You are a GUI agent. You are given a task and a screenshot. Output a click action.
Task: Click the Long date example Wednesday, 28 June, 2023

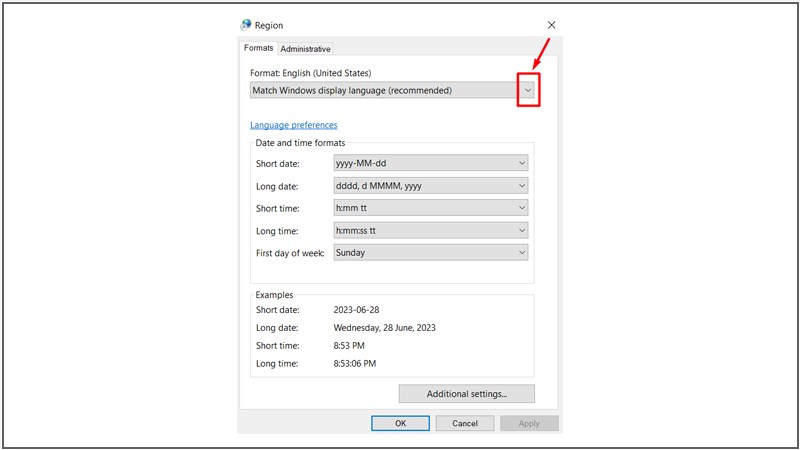point(385,327)
